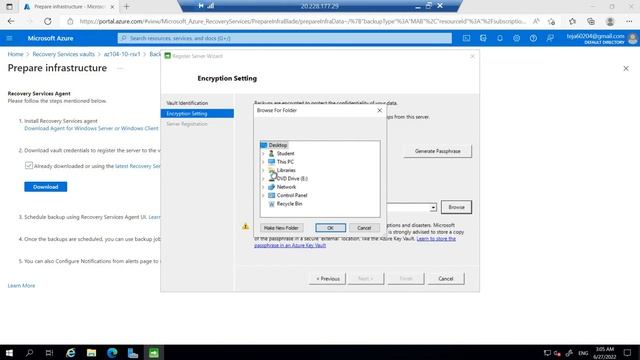Expand the Libraries tree node

263,170
